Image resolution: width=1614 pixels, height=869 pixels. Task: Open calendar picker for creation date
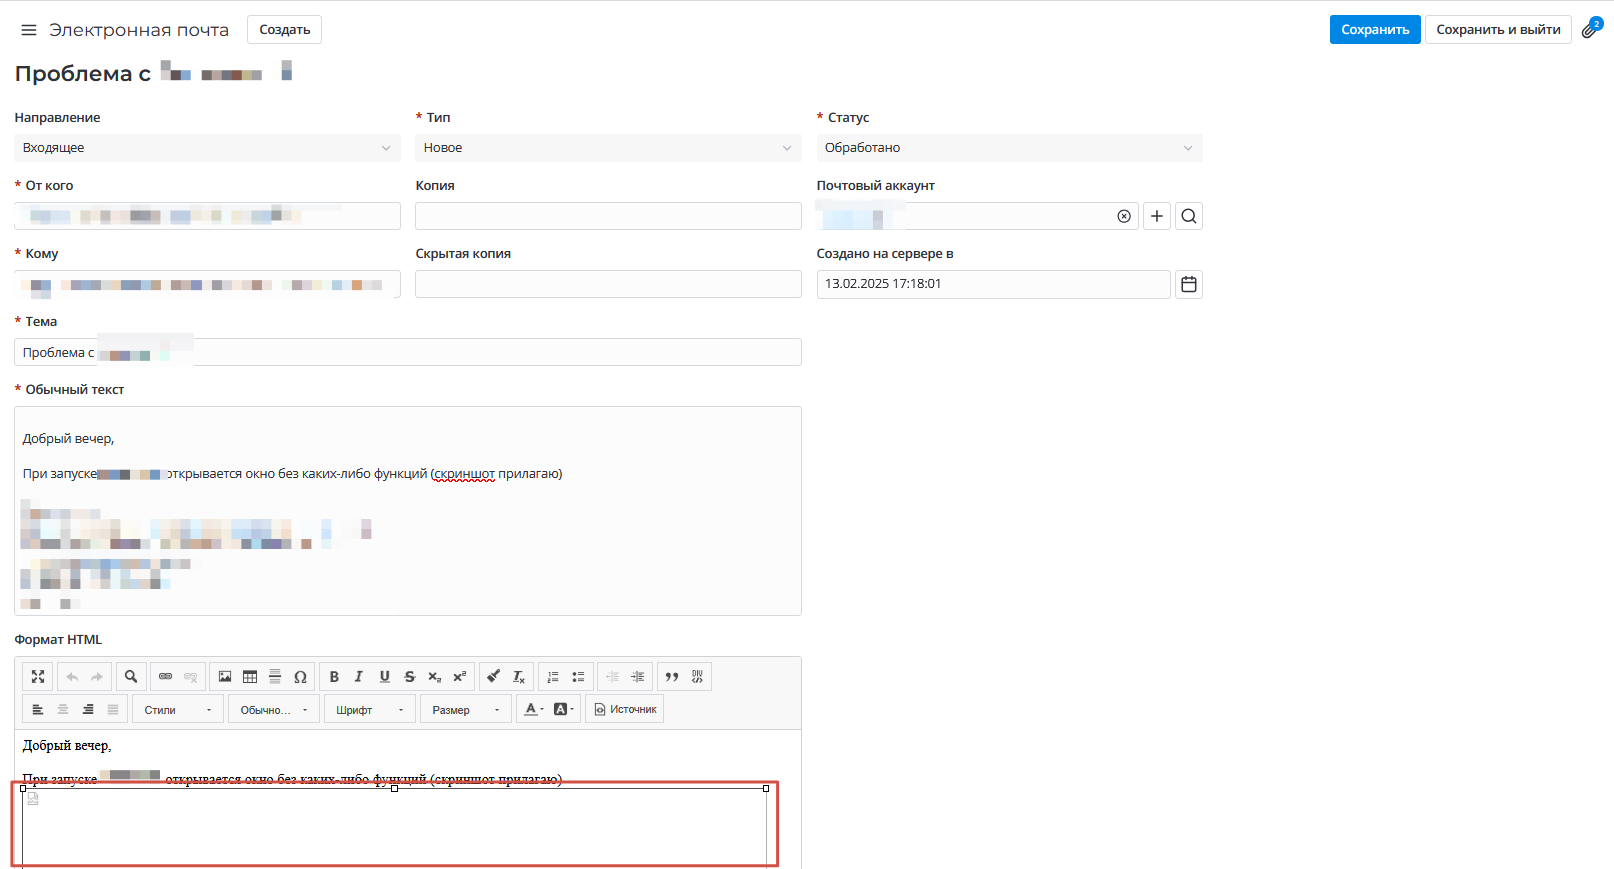click(1188, 284)
